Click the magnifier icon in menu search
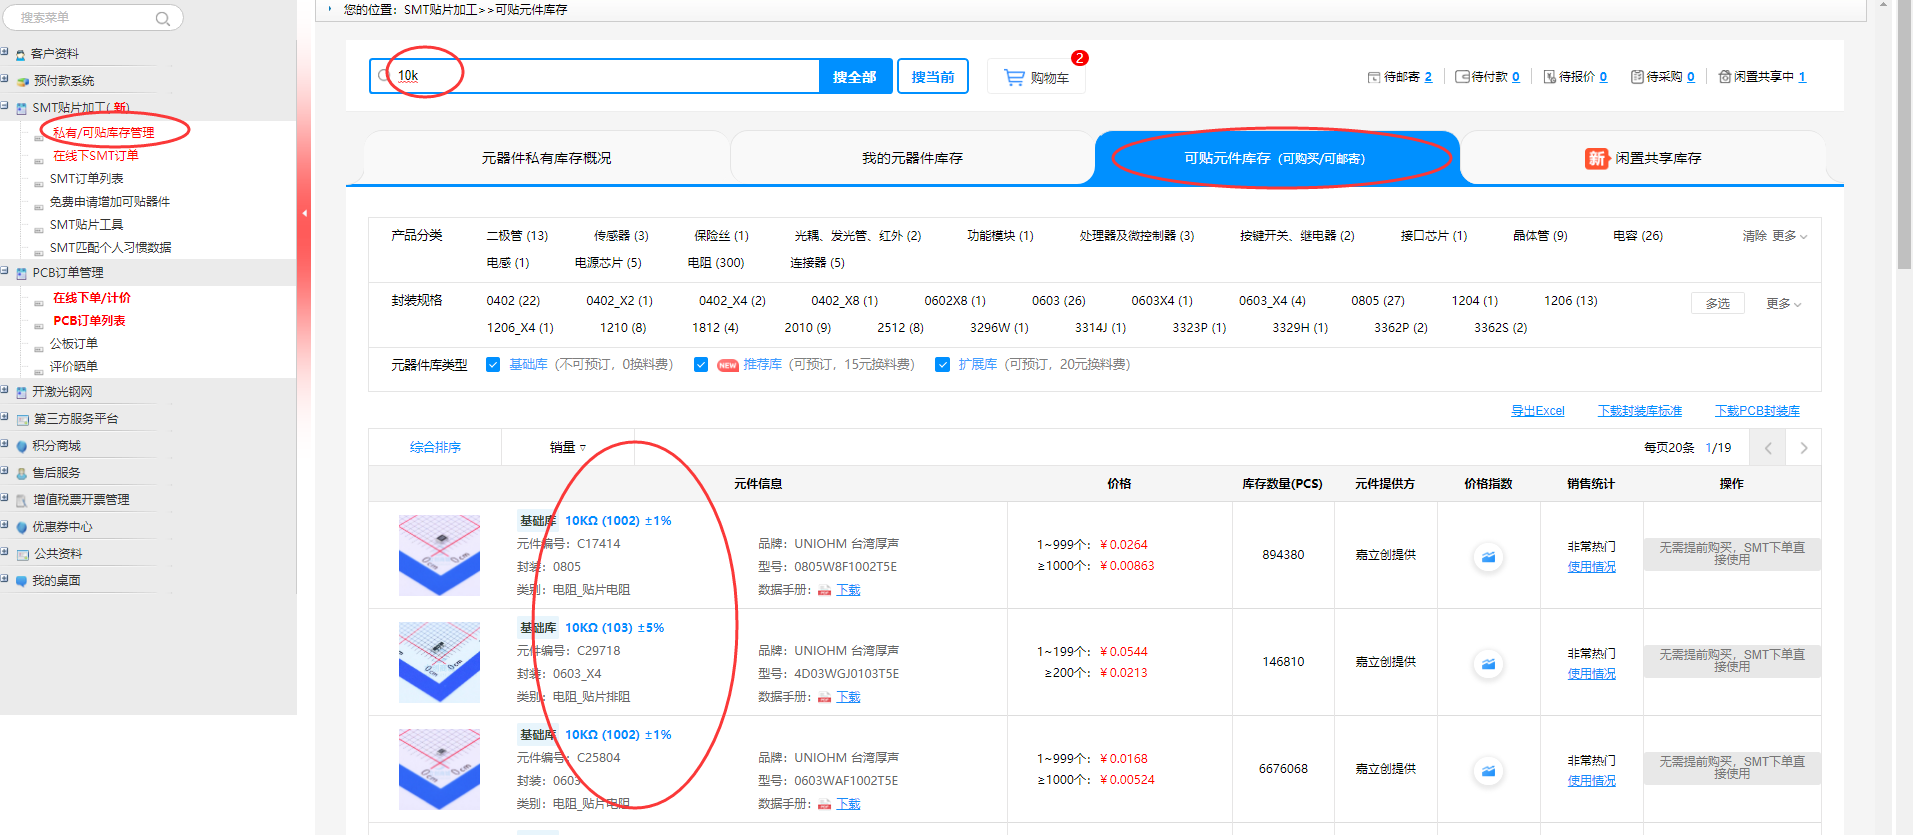The height and width of the screenshot is (835, 1913). pos(163,18)
